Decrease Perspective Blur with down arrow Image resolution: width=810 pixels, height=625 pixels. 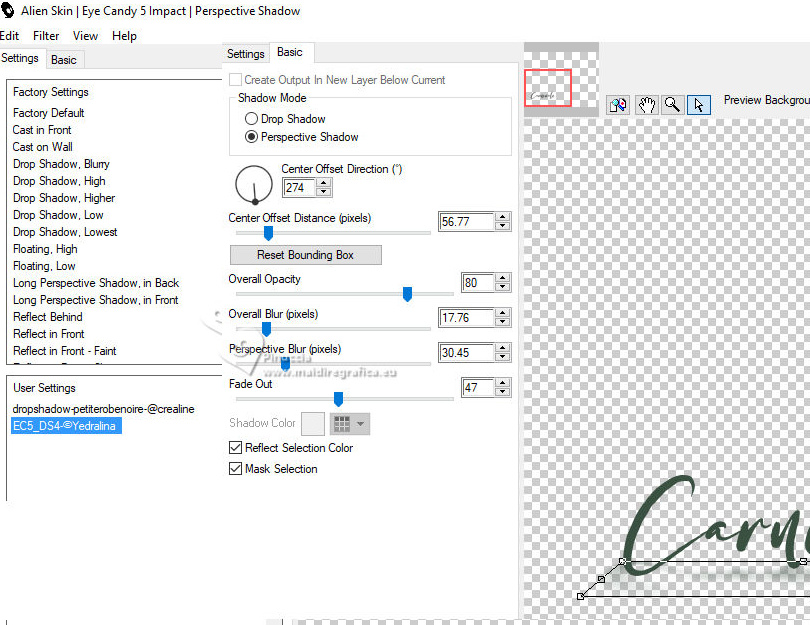point(502,357)
